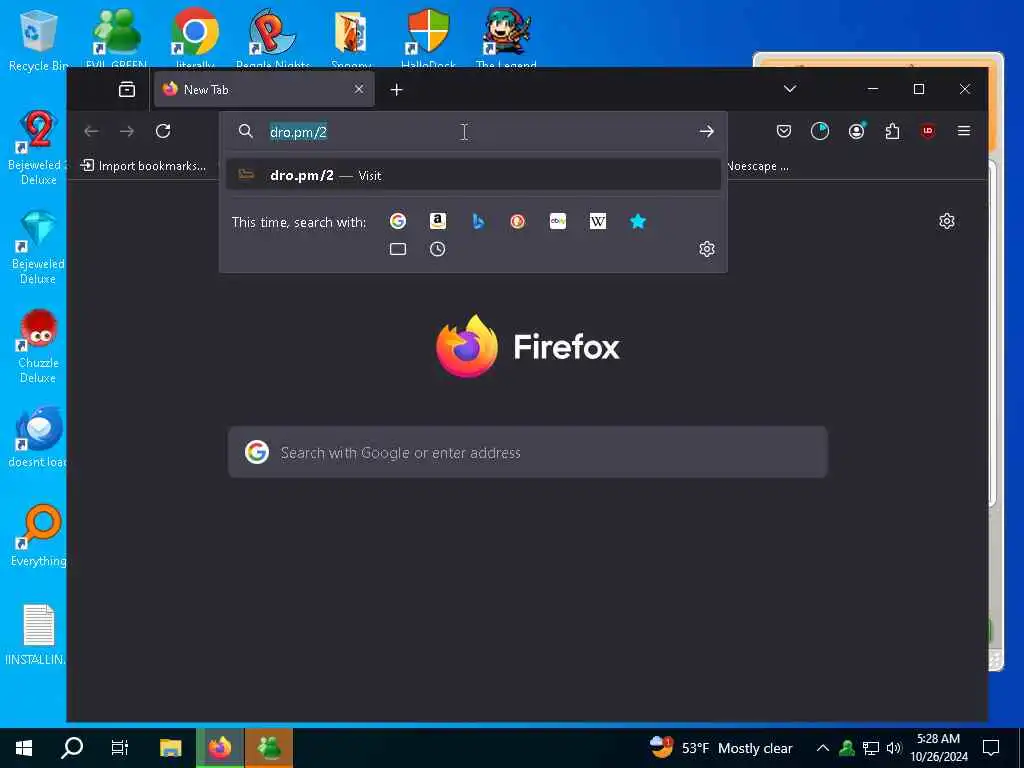Open the Firefox account avatar icon

pyautogui.click(x=856, y=131)
